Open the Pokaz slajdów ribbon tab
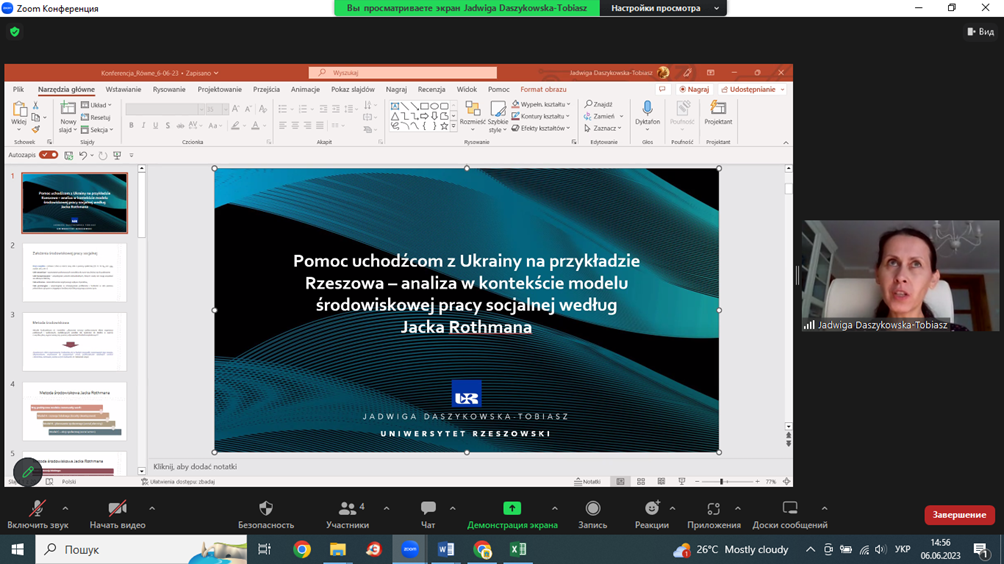Image resolution: width=1004 pixels, height=564 pixels. [353, 90]
